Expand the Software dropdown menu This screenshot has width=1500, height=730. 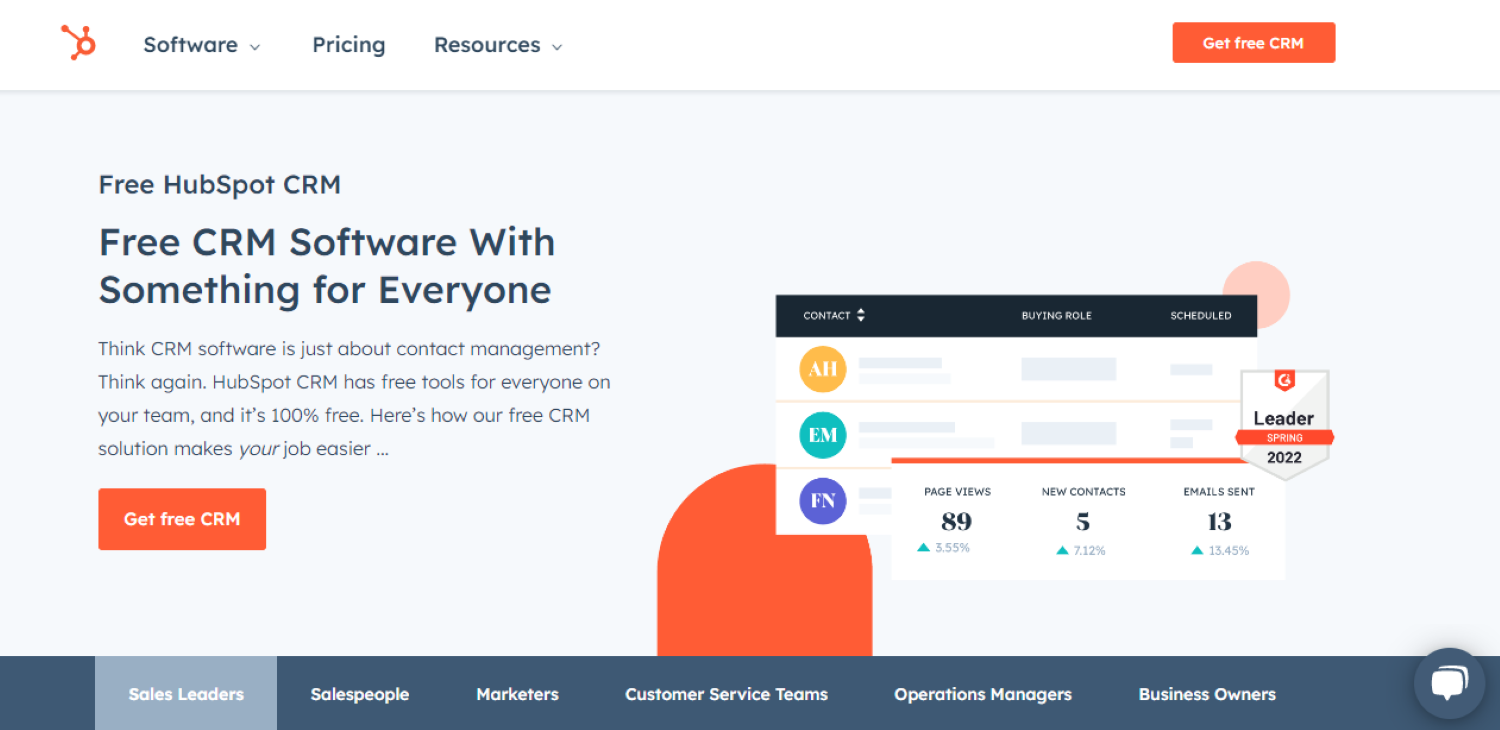202,45
